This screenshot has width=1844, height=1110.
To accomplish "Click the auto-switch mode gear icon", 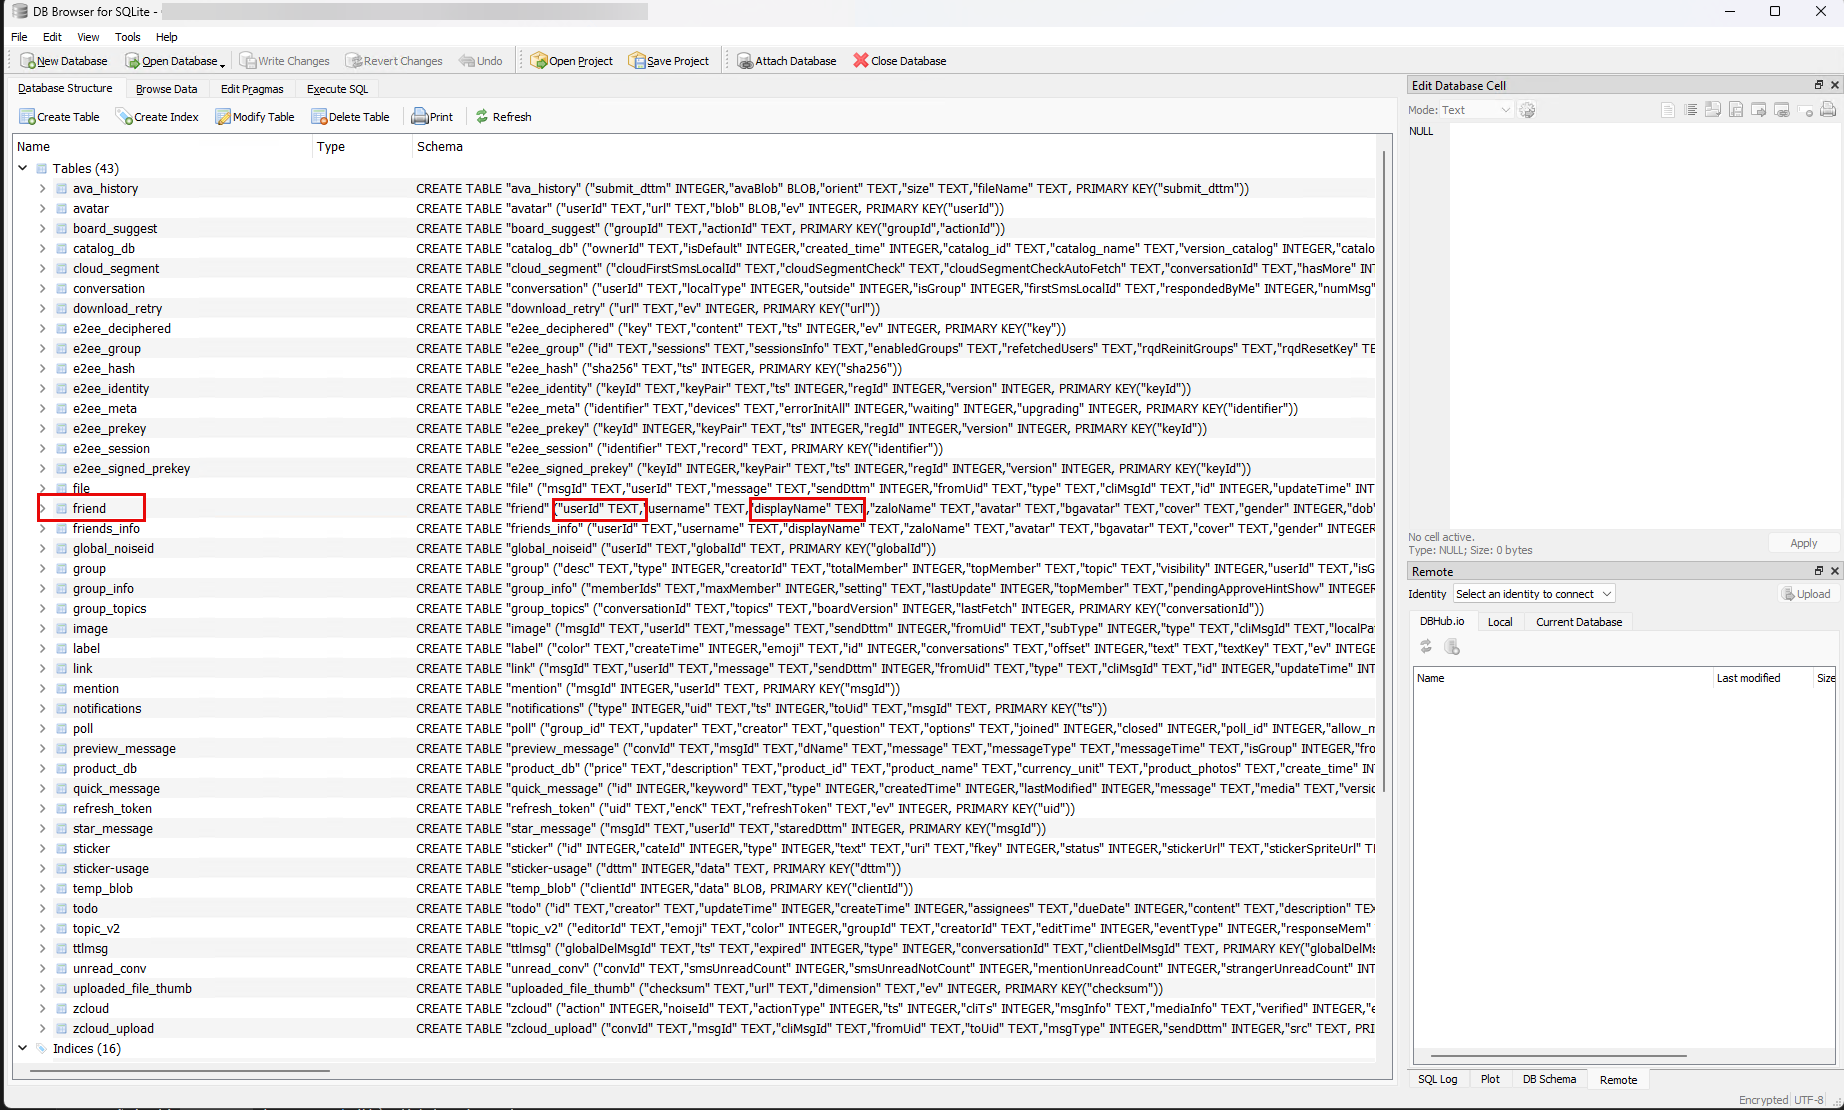I will (1527, 110).
